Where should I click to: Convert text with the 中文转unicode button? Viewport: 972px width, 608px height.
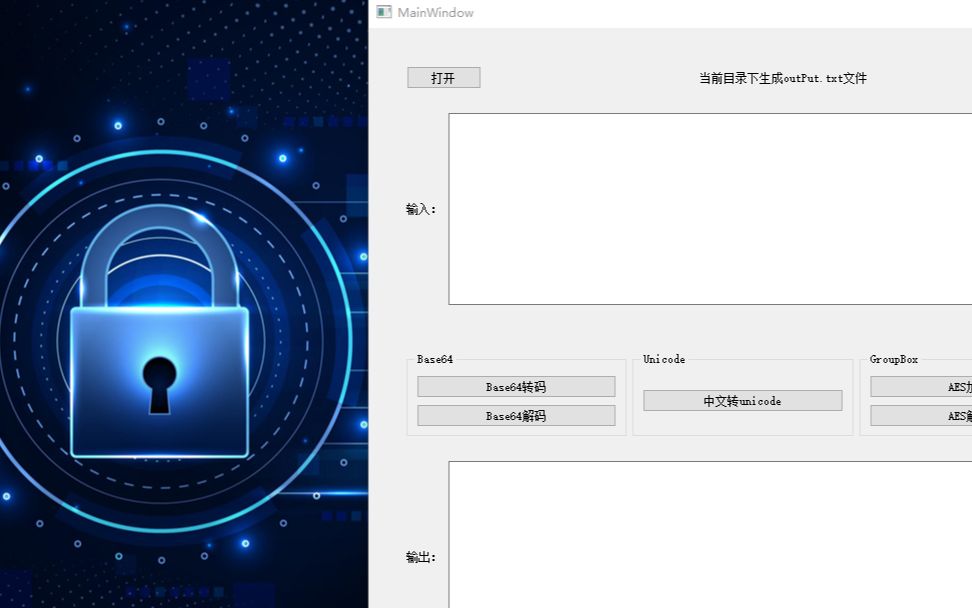(x=743, y=401)
